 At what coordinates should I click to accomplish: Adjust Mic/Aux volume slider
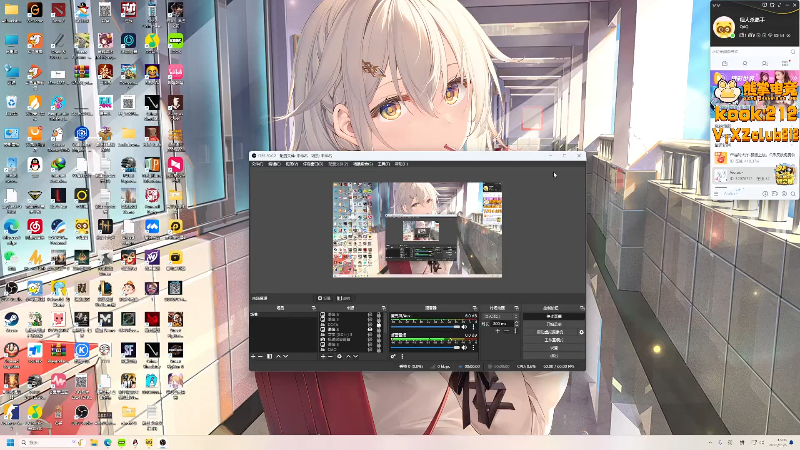[x=426, y=327]
